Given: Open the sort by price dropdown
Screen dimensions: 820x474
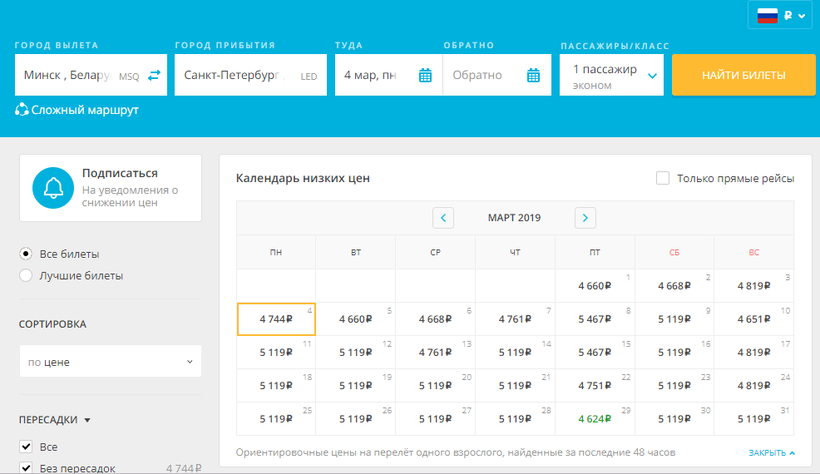Looking at the screenshot, I should point(110,361).
